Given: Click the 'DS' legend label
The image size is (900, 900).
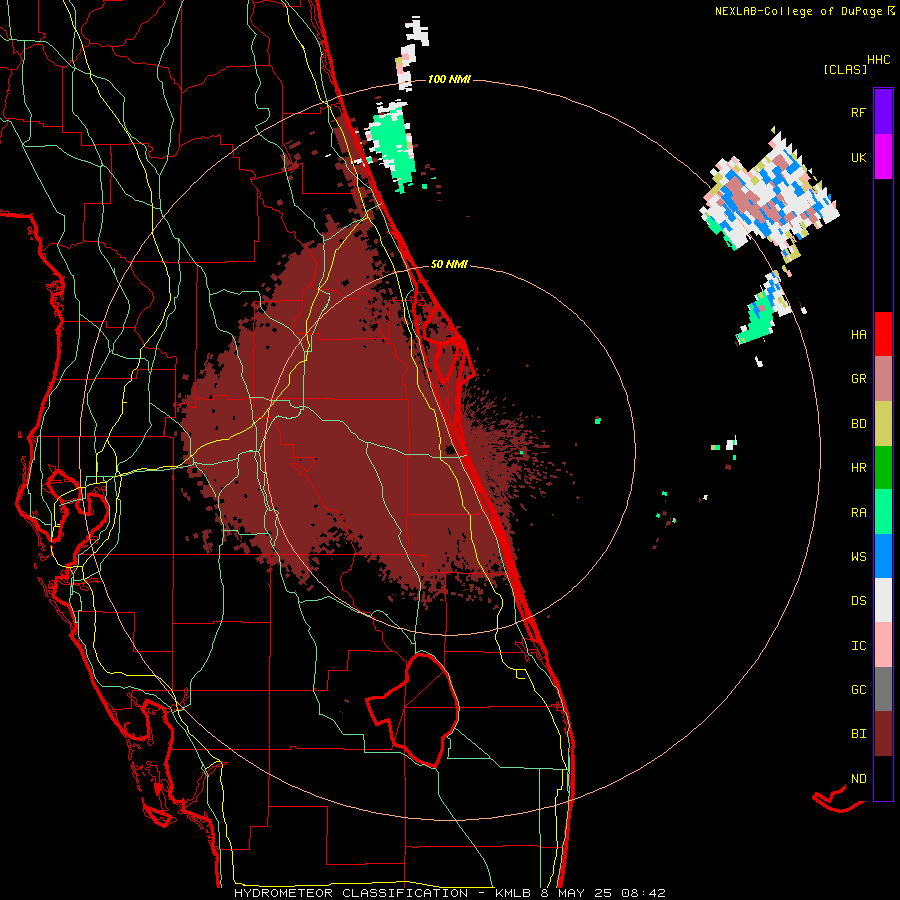Looking at the screenshot, I should tap(858, 601).
